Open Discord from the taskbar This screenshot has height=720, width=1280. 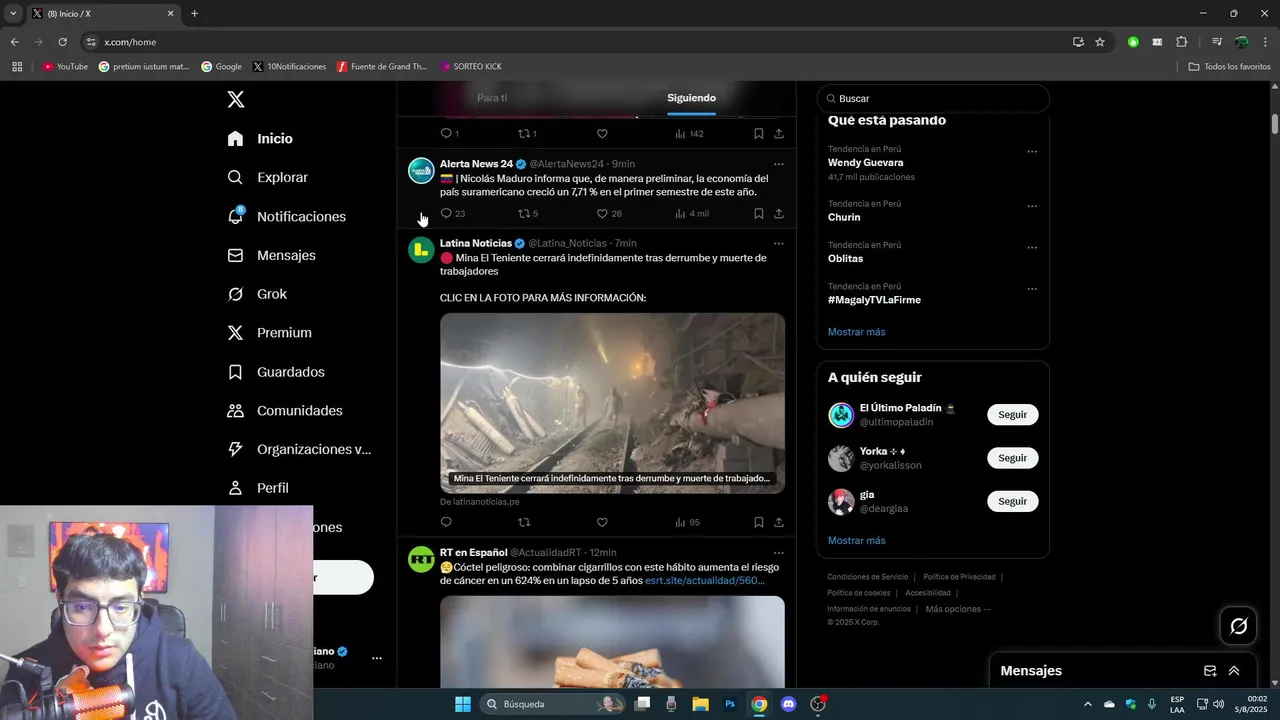[789, 704]
